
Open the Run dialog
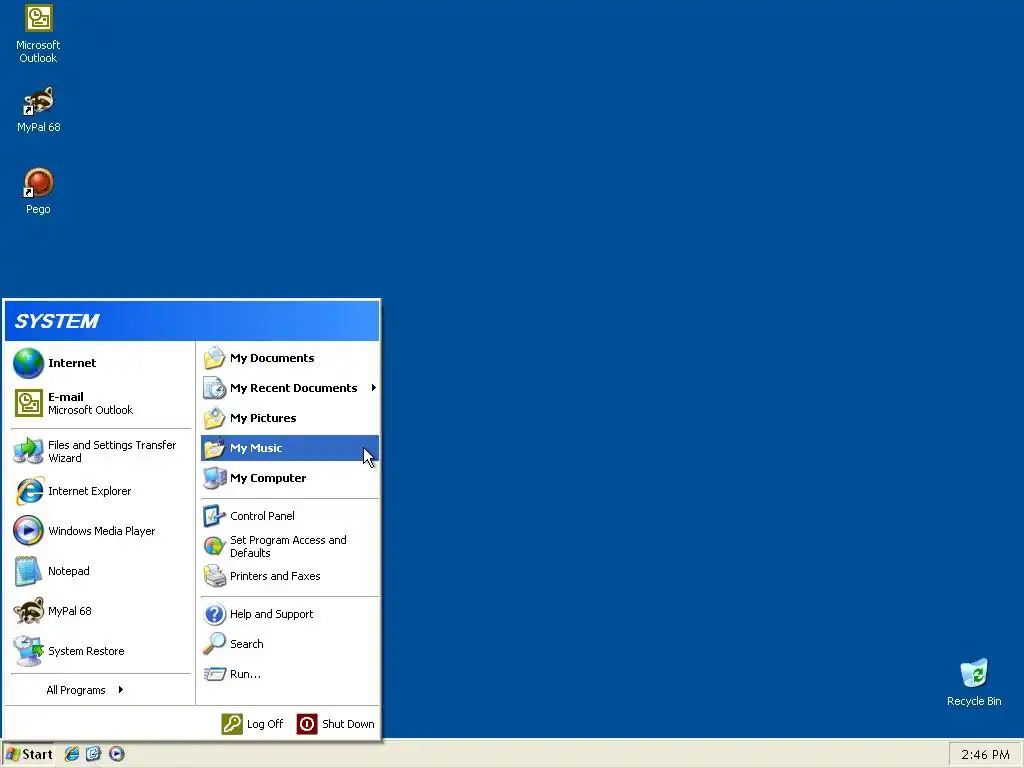coord(289,674)
